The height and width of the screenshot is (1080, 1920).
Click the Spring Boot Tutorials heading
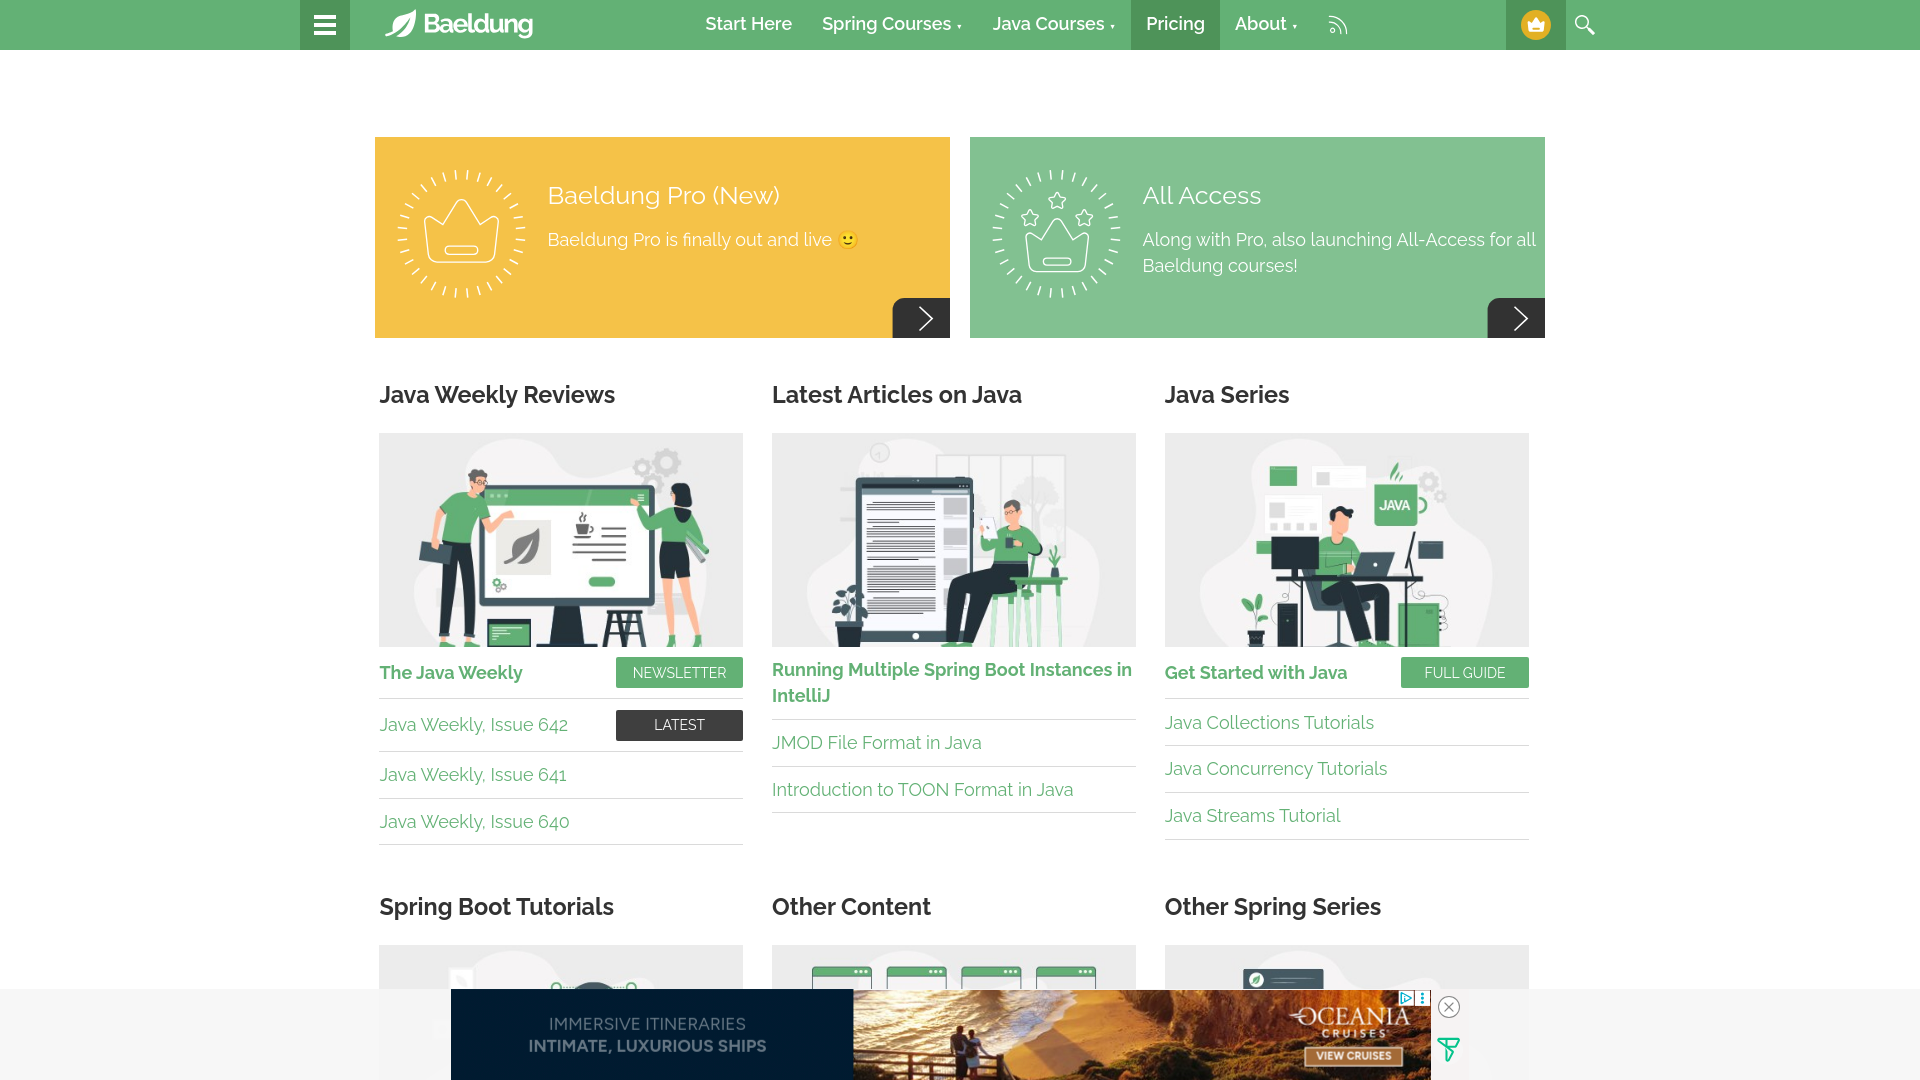tap(496, 907)
